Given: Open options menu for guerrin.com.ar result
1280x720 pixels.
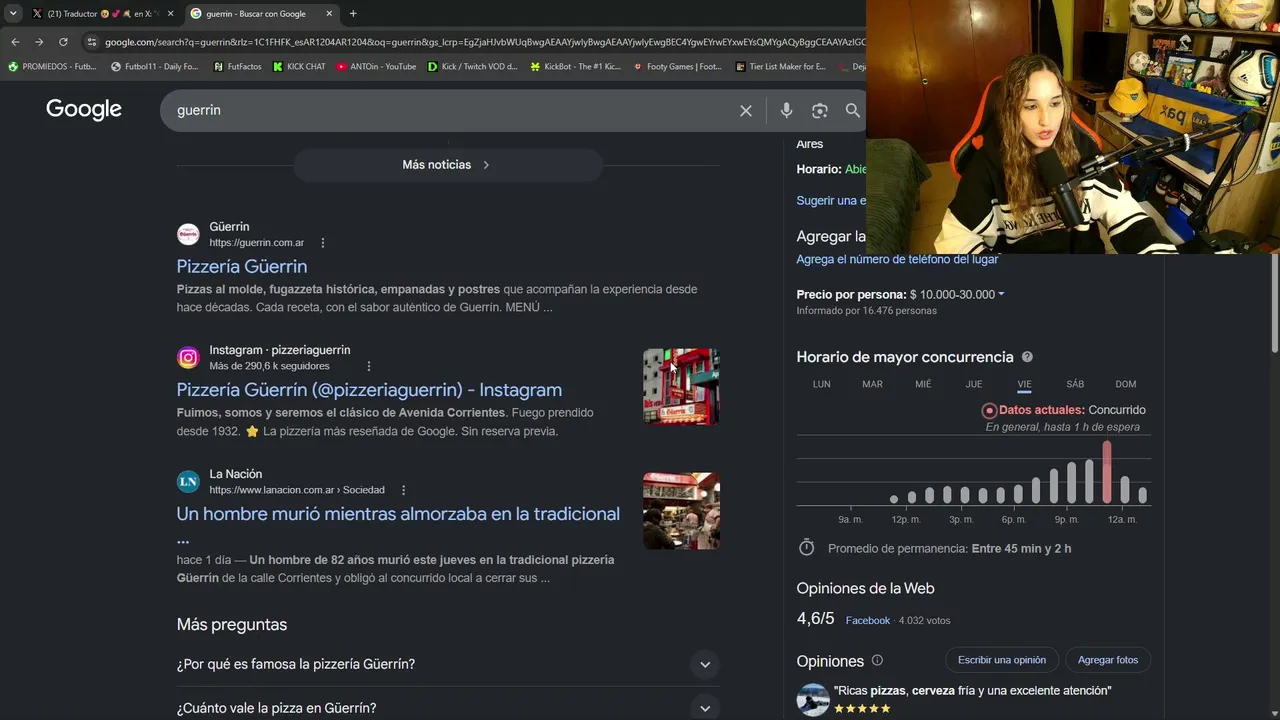Looking at the screenshot, I should (x=322, y=243).
